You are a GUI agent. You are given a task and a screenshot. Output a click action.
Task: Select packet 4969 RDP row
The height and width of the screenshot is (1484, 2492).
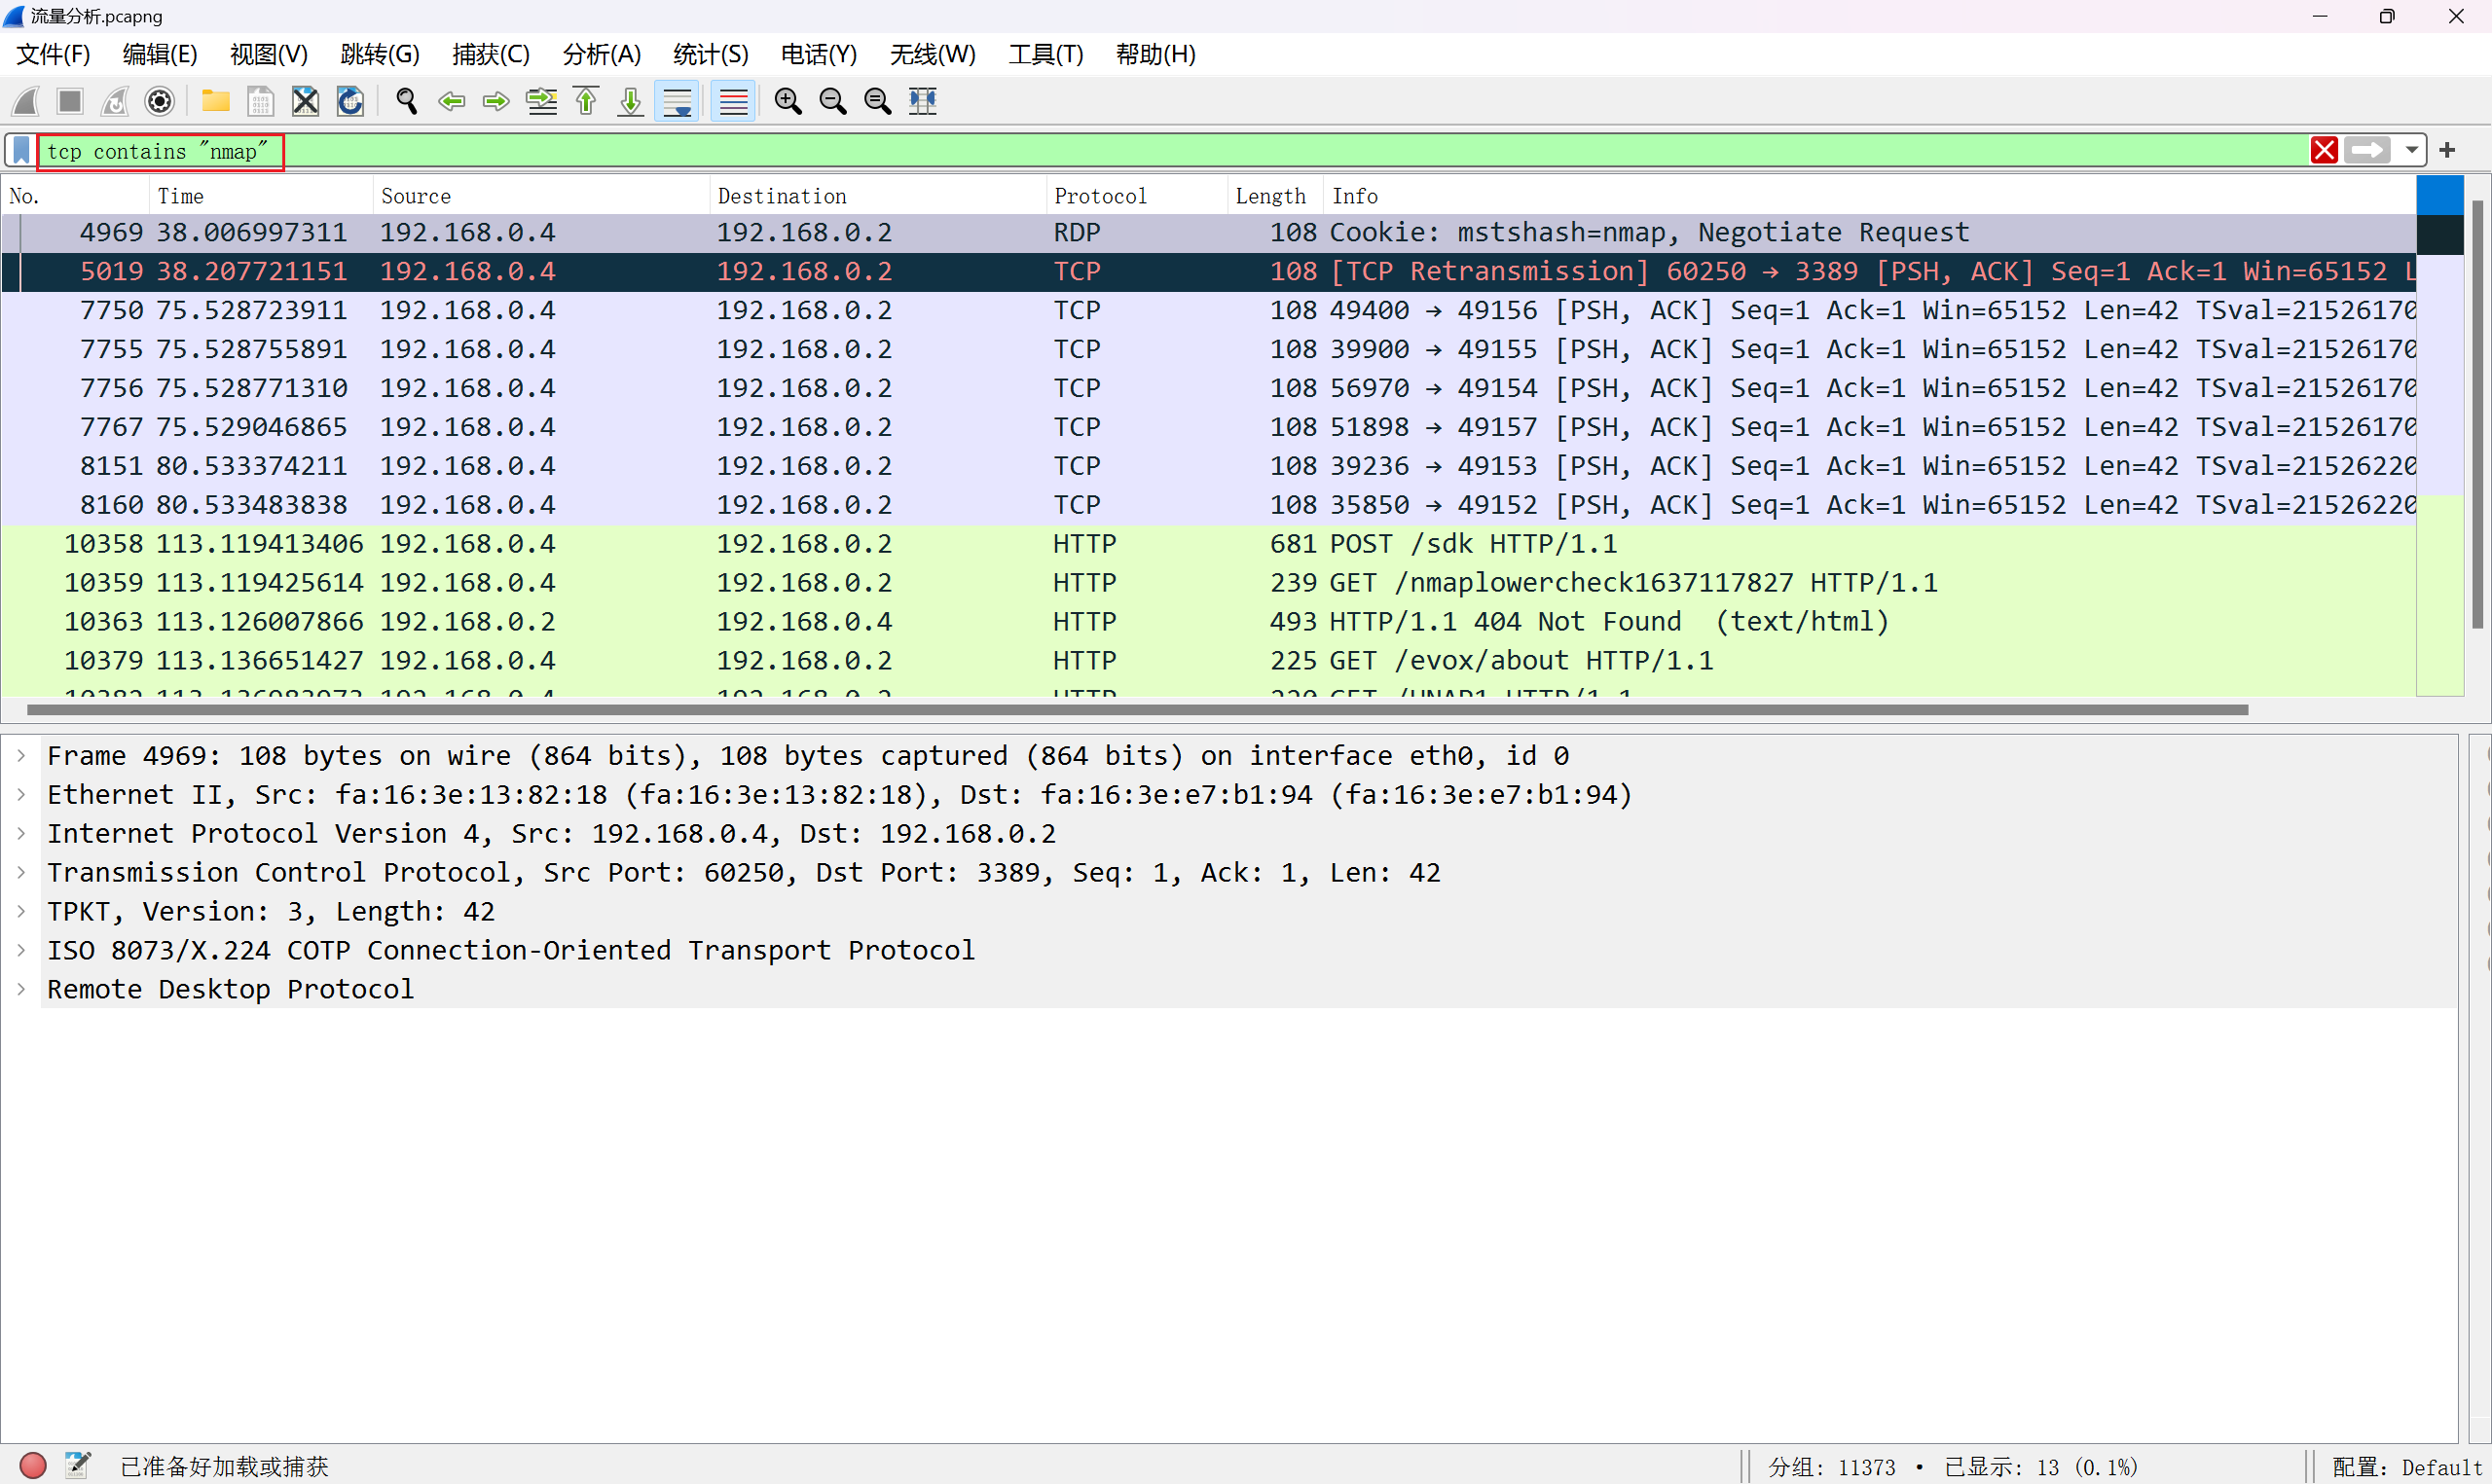tap(1209, 233)
